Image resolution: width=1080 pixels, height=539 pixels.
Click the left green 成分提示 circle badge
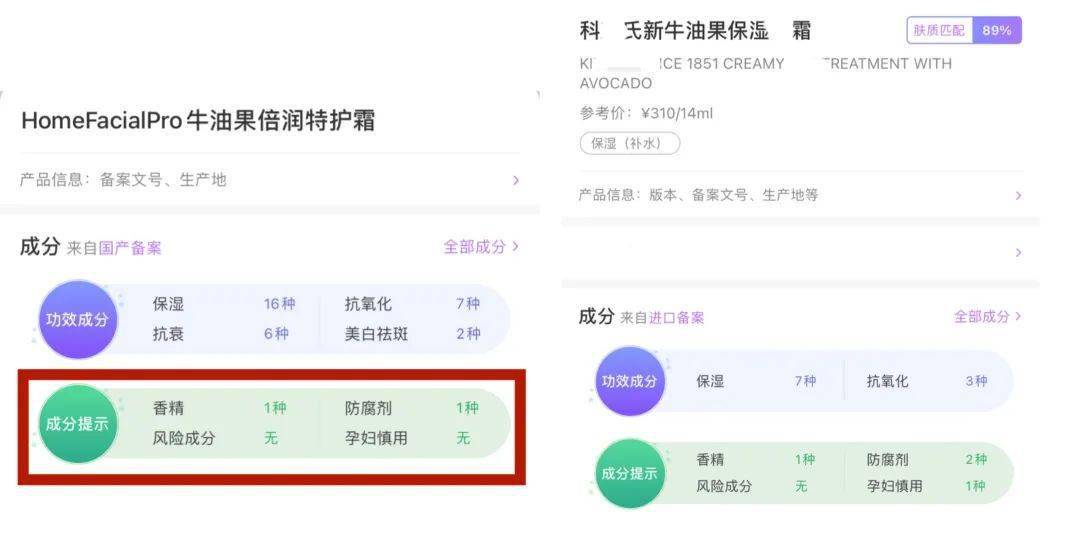[x=77, y=424]
